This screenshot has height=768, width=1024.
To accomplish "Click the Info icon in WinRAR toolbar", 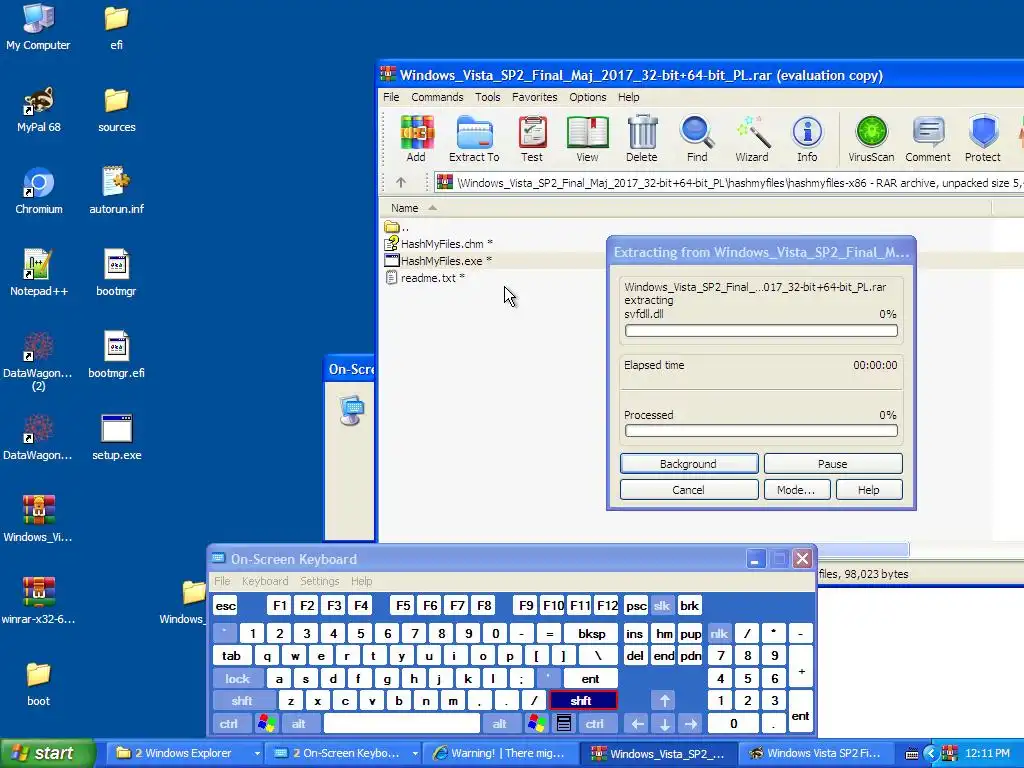I will click(807, 138).
